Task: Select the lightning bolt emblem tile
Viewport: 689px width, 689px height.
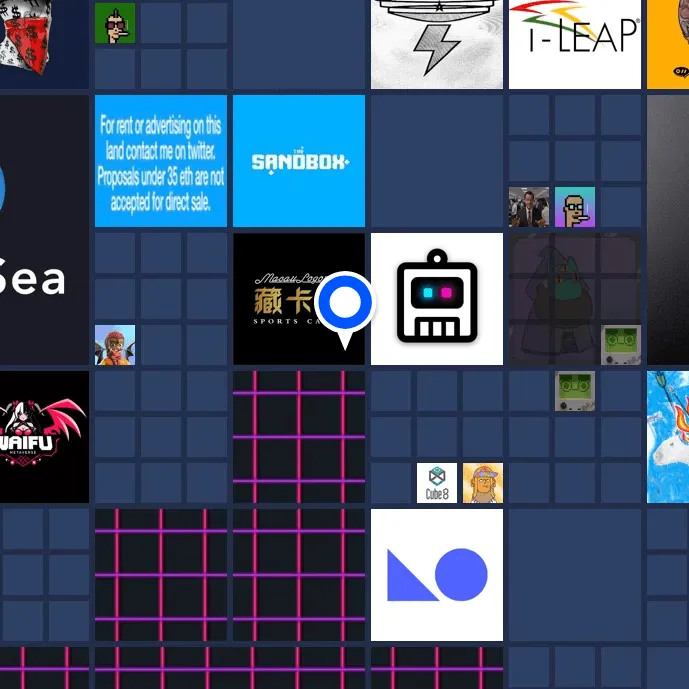Action: [x=437, y=44]
